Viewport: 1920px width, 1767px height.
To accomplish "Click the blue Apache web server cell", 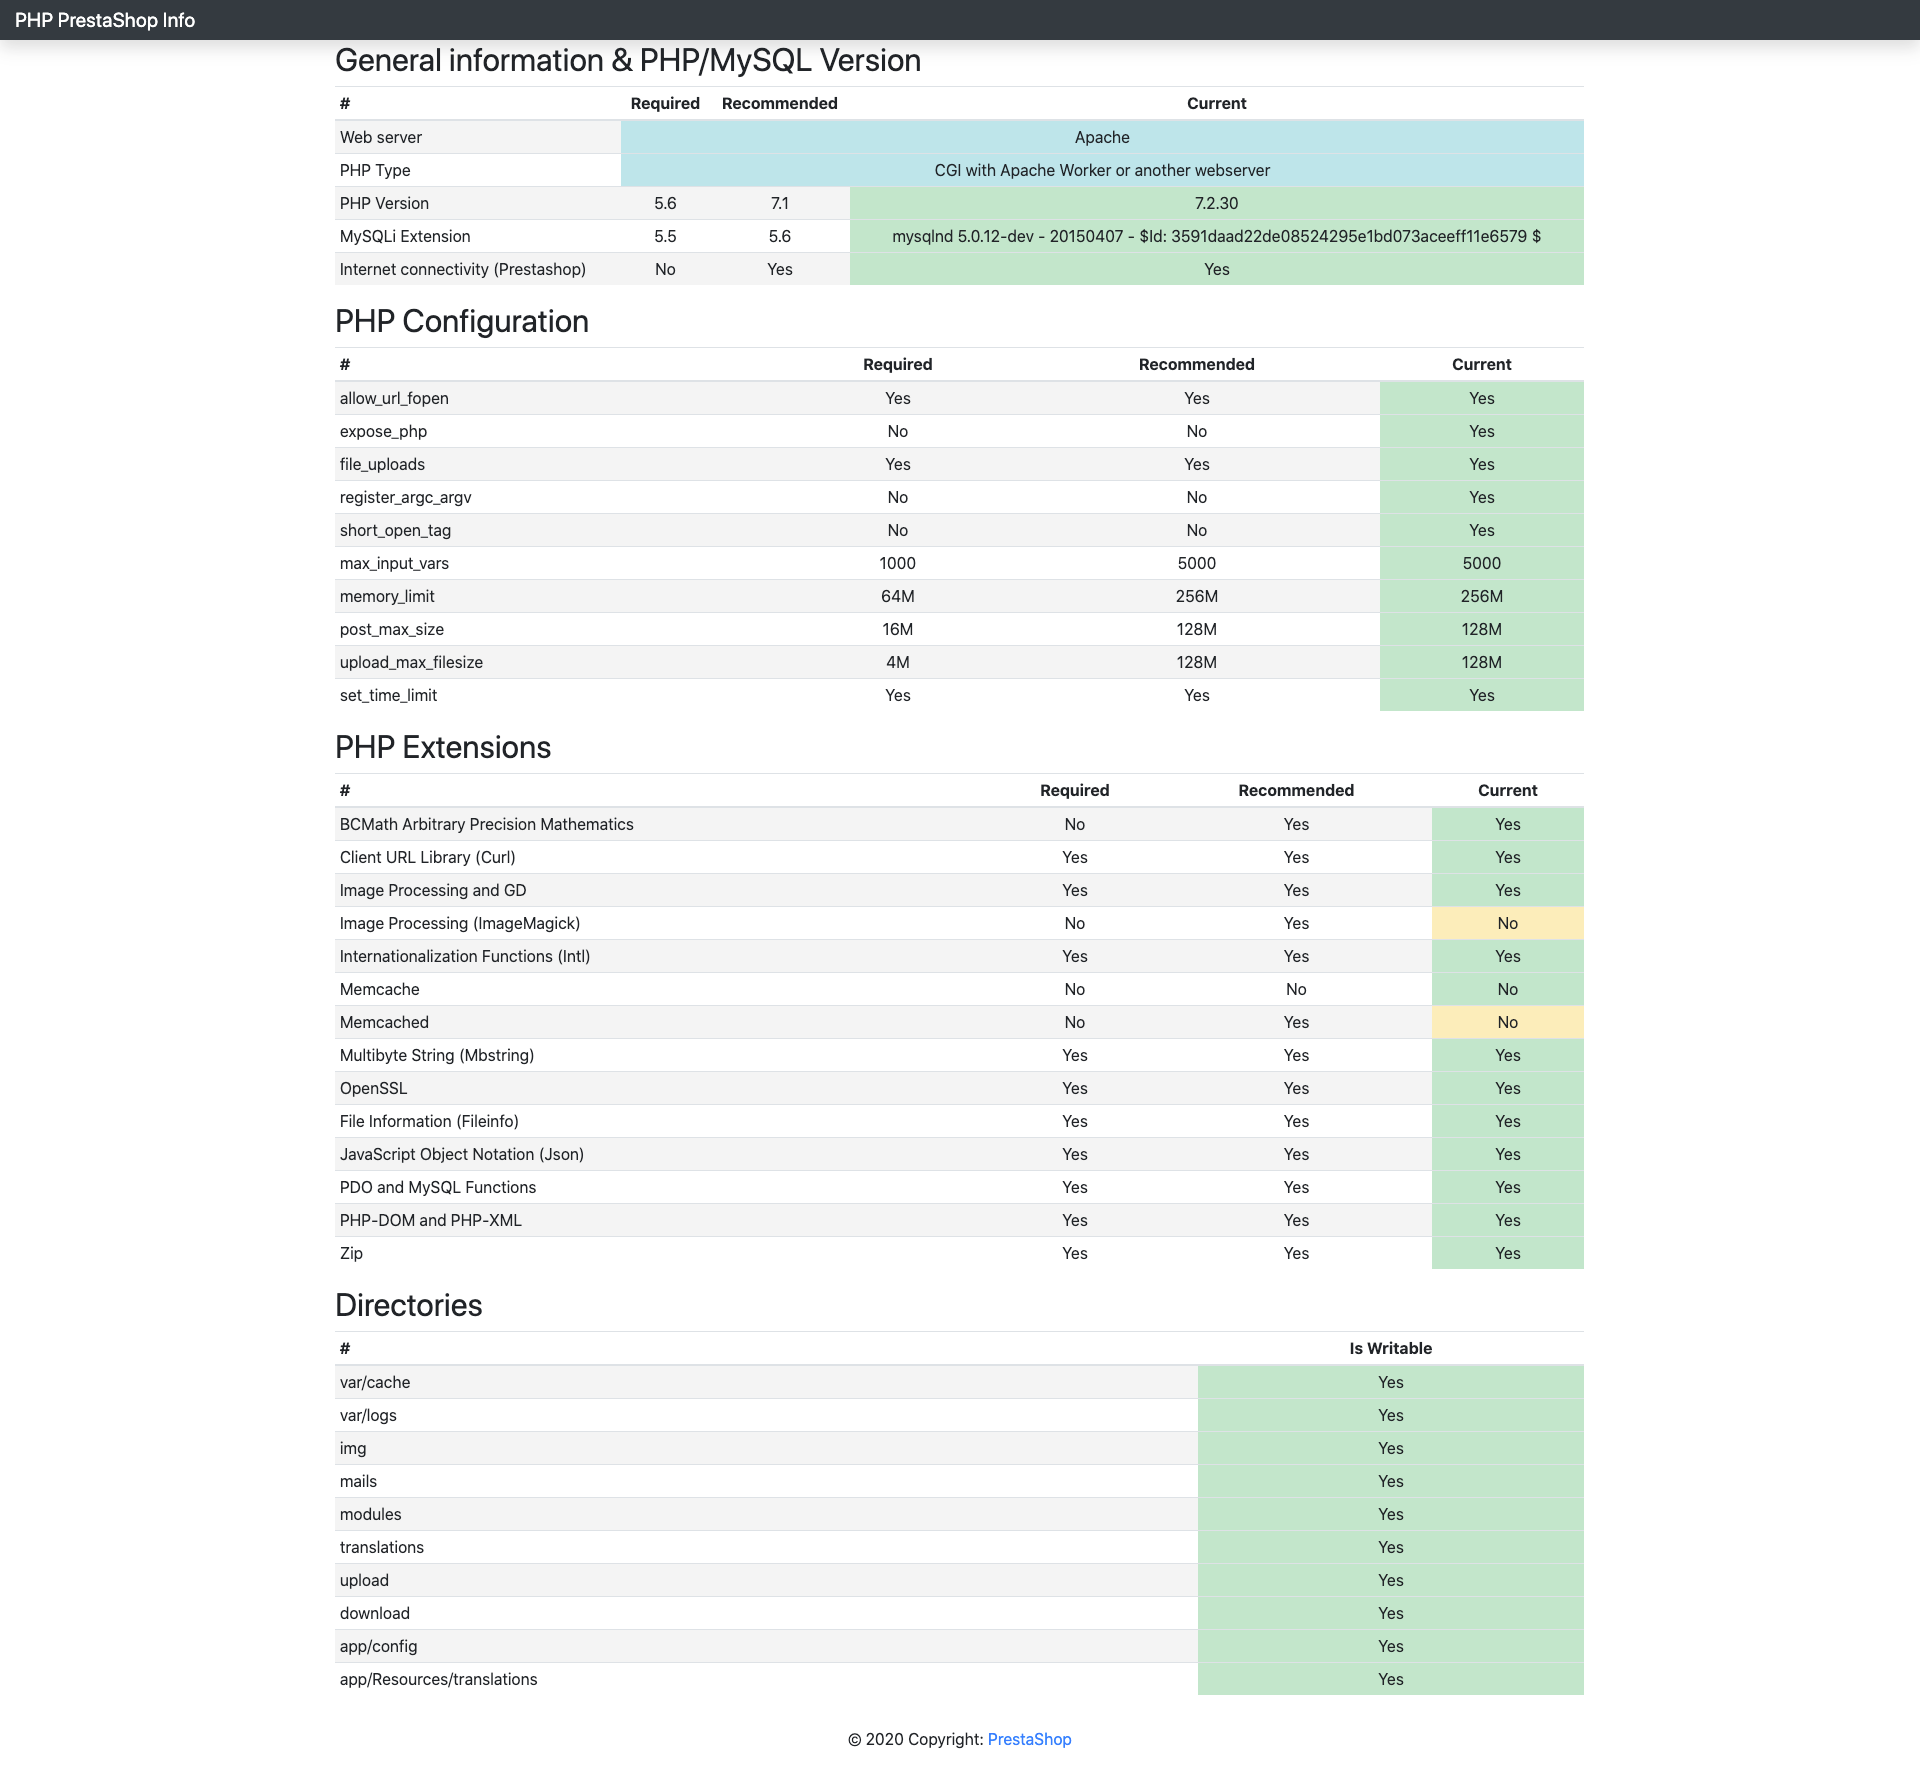I will coord(1101,137).
